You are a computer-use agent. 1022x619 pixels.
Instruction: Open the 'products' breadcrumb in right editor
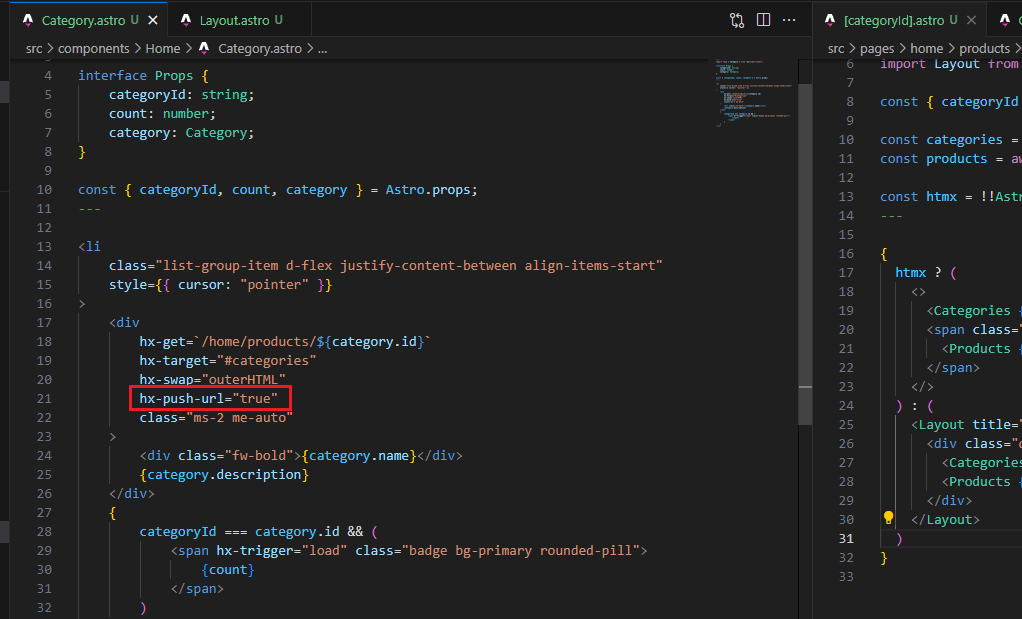pos(984,49)
